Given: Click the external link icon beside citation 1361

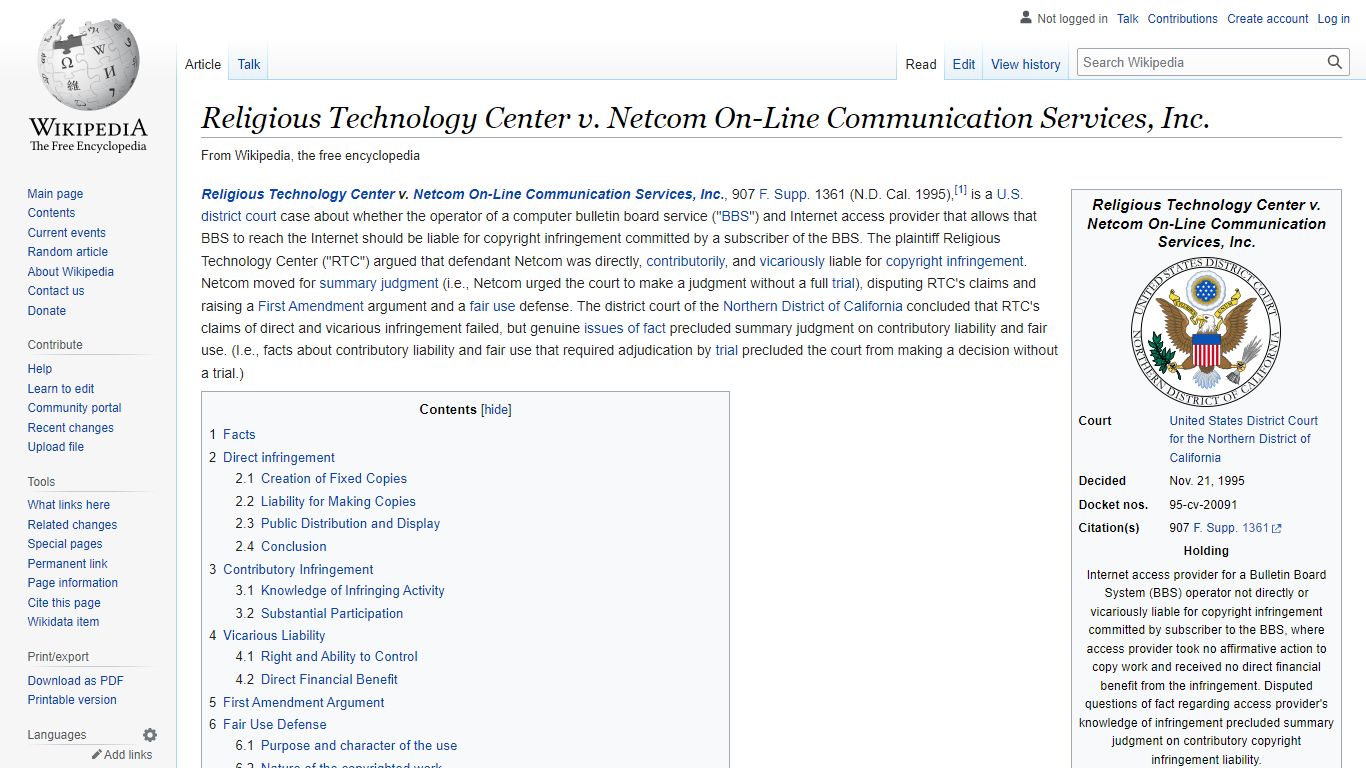Looking at the screenshot, I should click(1277, 528).
